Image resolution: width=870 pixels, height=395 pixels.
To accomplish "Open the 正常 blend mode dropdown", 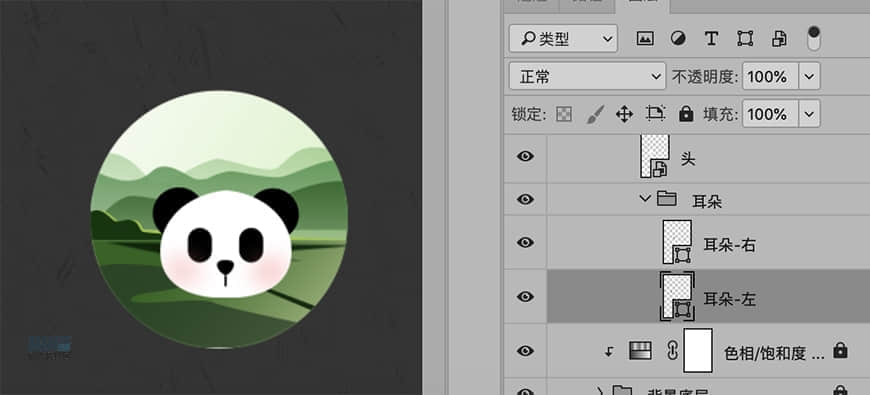I will pos(587,76).
